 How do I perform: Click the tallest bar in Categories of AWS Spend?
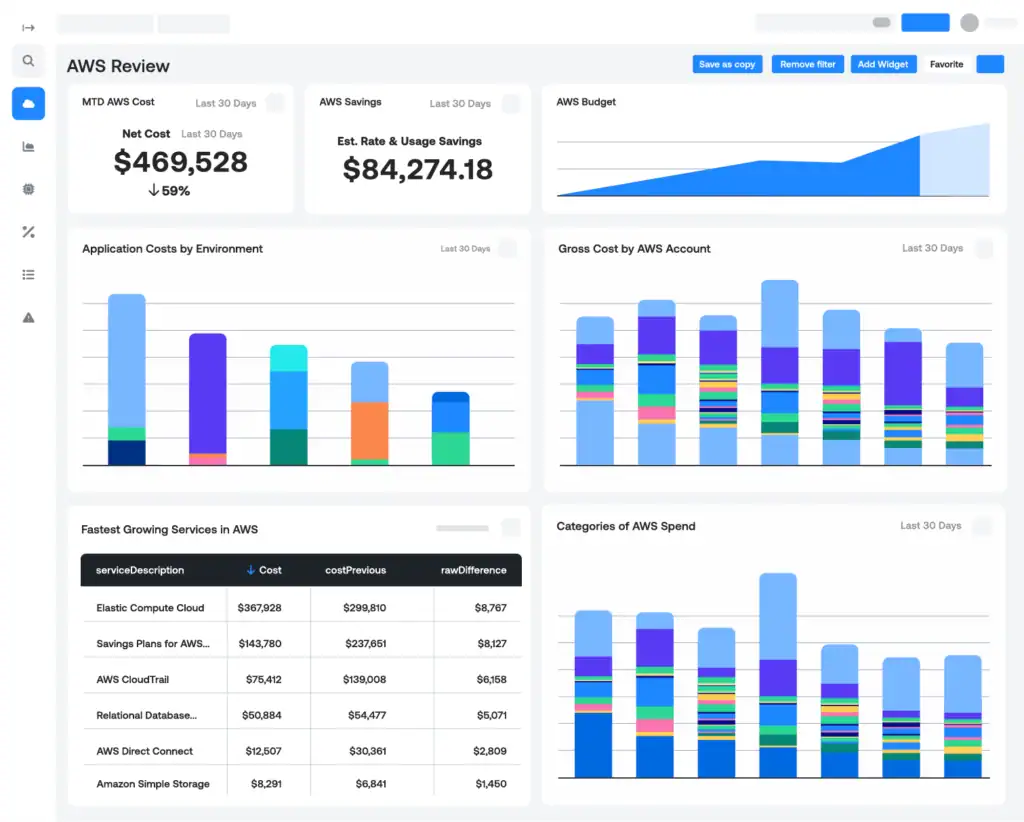(x=778, y=675)
